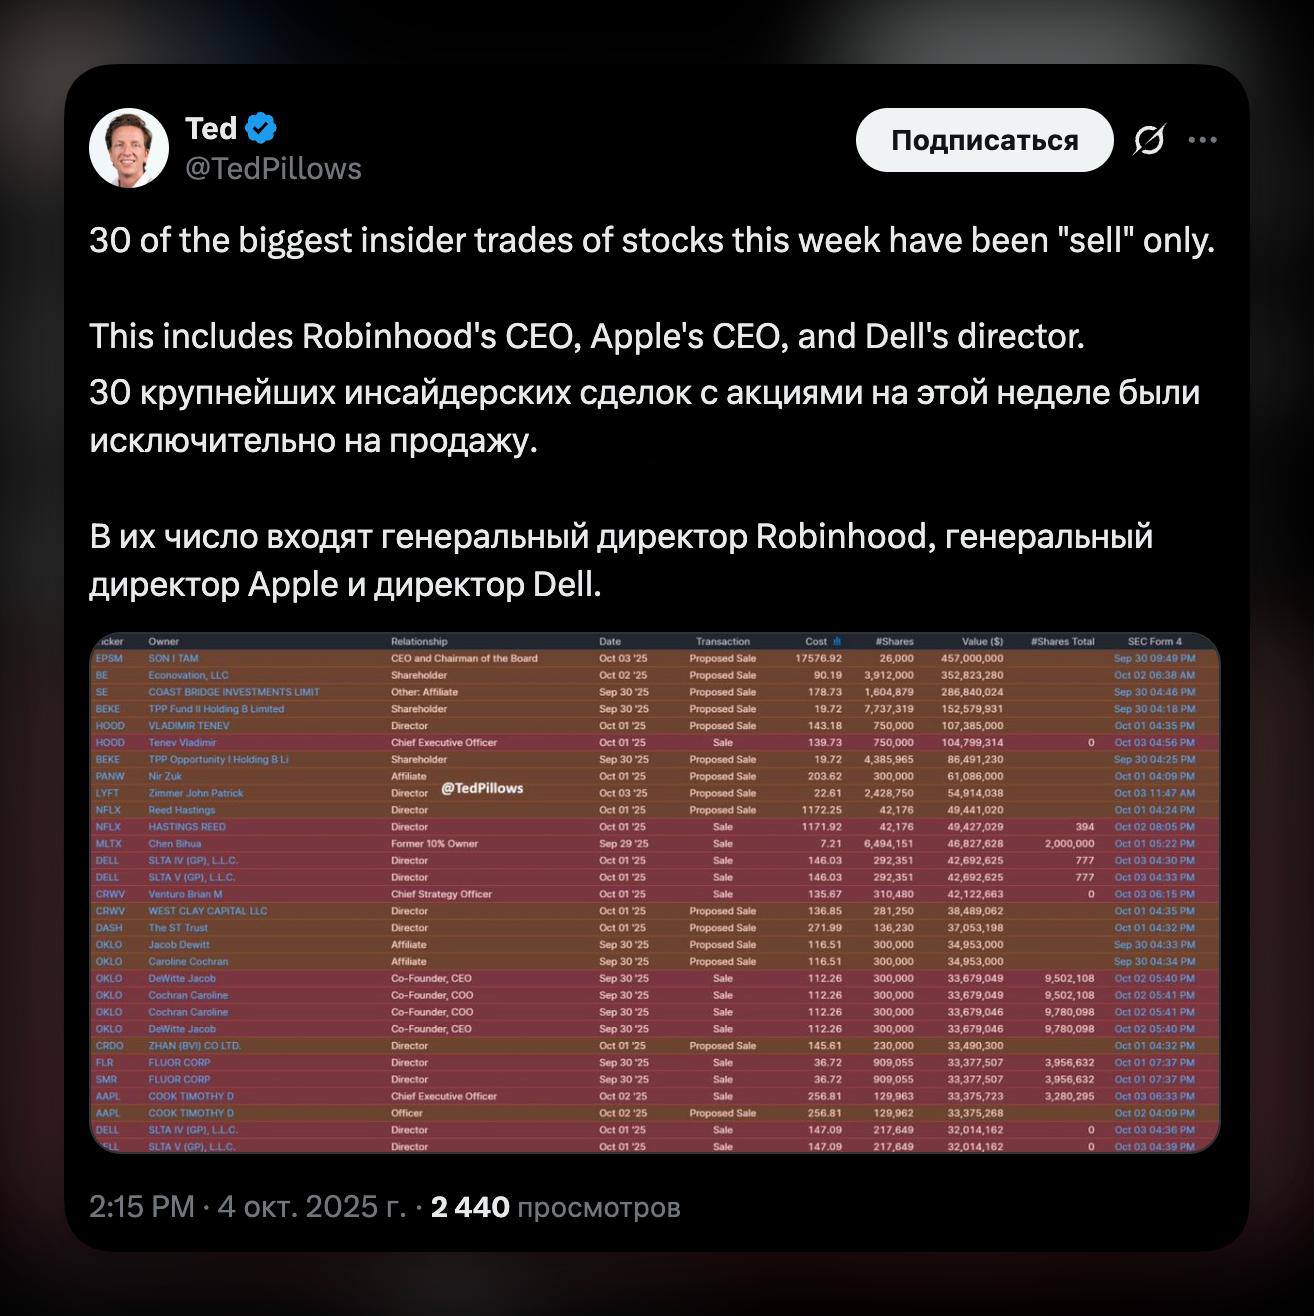Viewport: 1314px width, 1316px height.
Task: Click Ted's profile avatar photo
Action: 129,148
